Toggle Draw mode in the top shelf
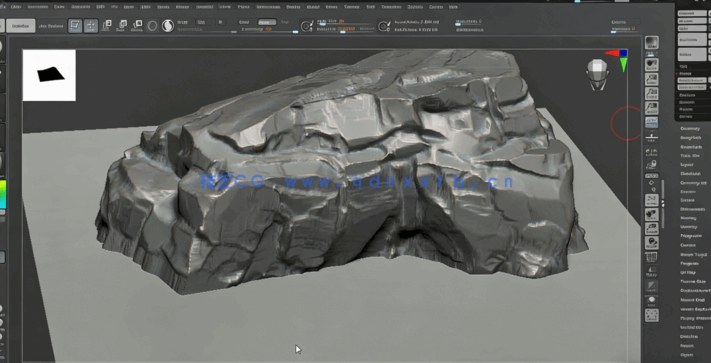The image size is (711, 363). tap(91, 26)
